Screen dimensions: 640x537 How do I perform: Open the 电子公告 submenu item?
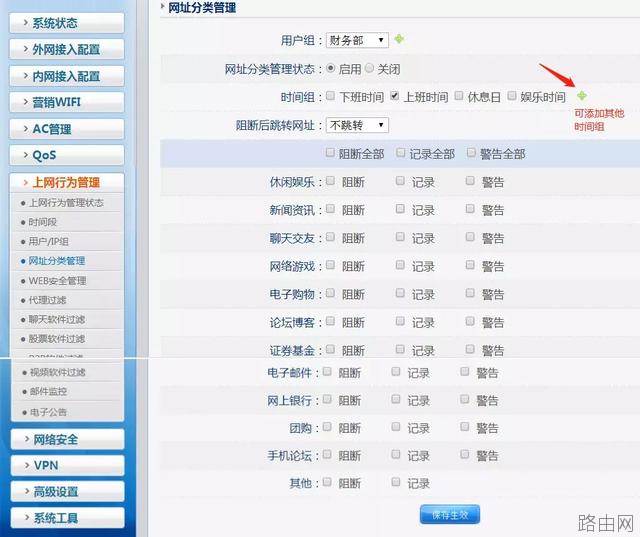coord(48,412)
